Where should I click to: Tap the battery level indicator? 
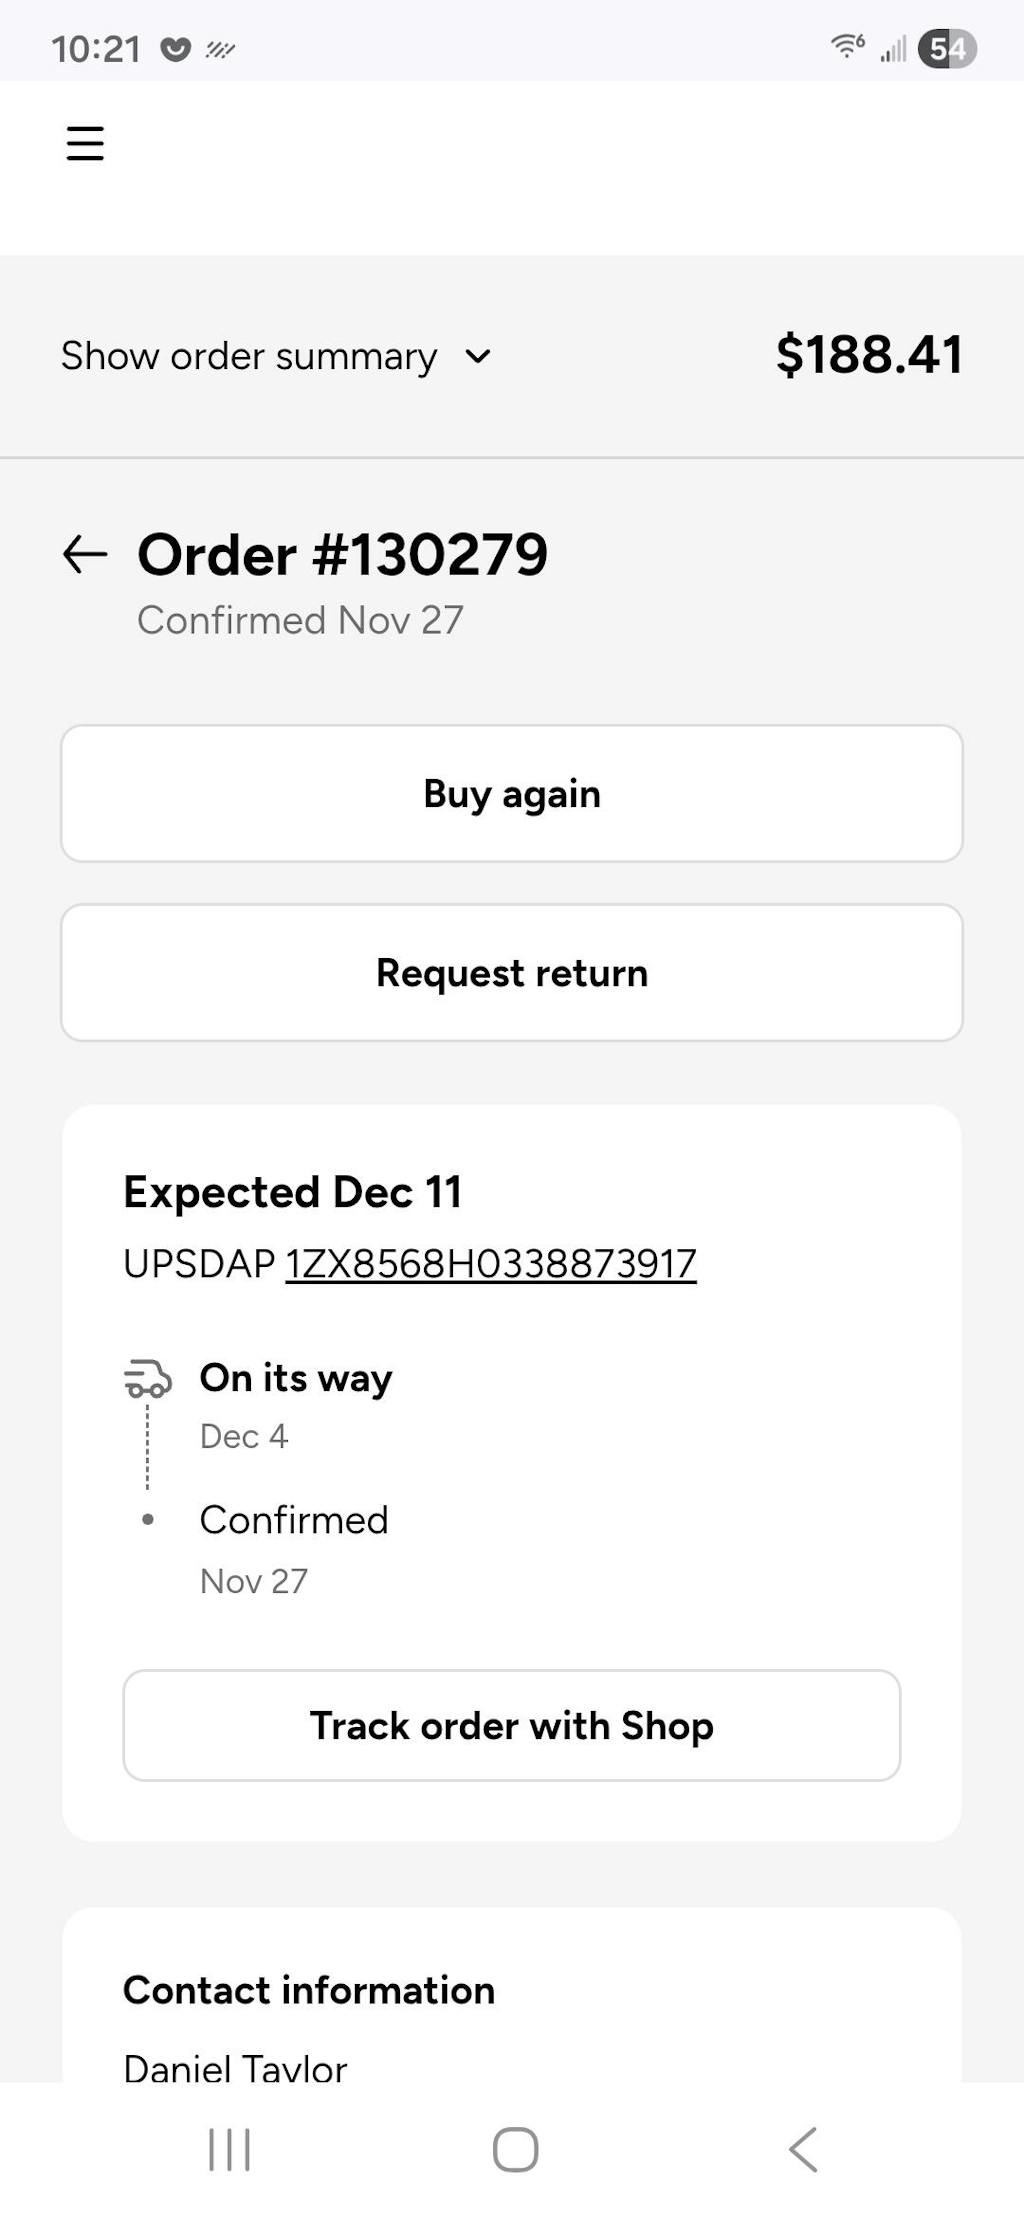tap(946, 48)
